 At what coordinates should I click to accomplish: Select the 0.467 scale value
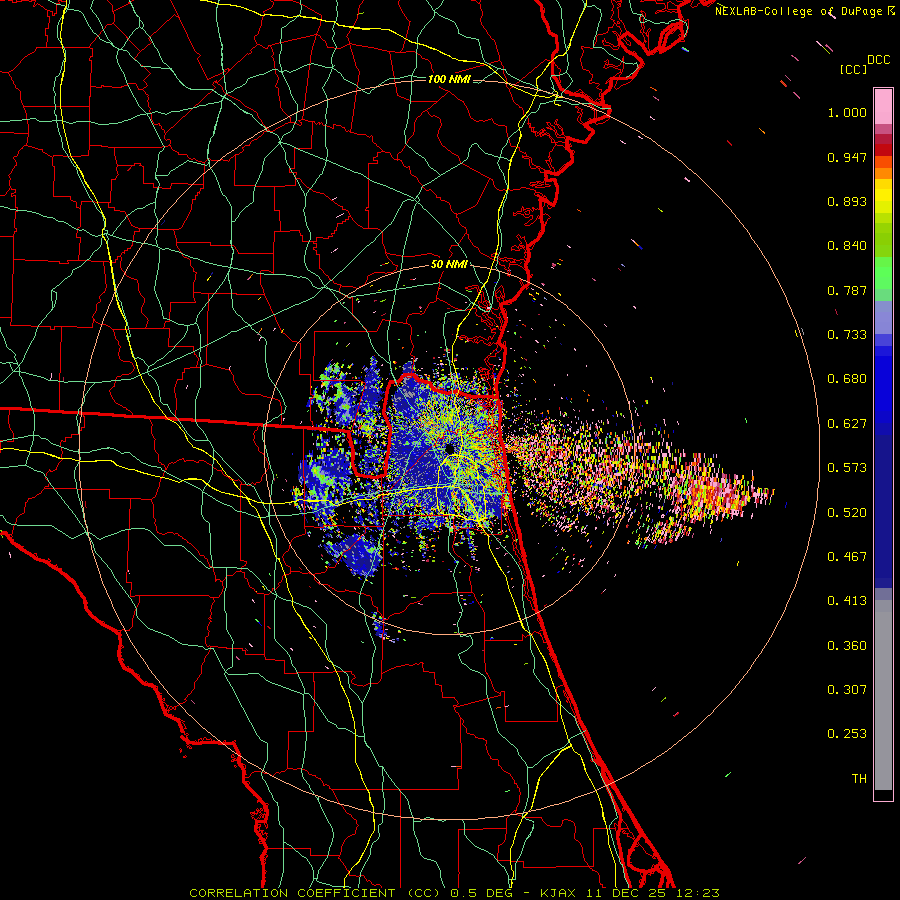(847, 557)
